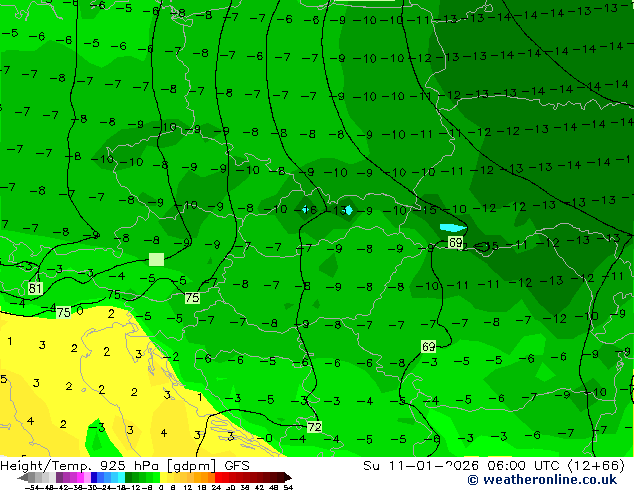
Task: Click the 72 height contour label
Action: [x=315, y=427]
